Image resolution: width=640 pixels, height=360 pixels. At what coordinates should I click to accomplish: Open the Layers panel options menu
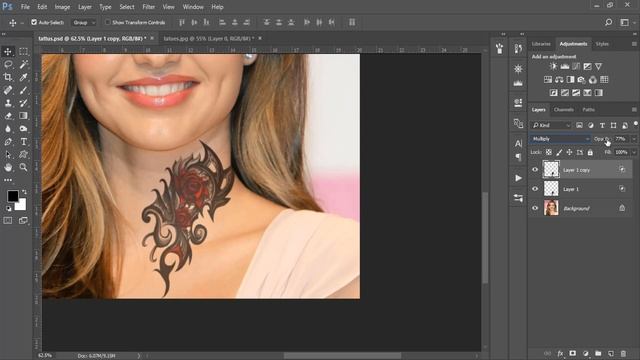point(634,109)
